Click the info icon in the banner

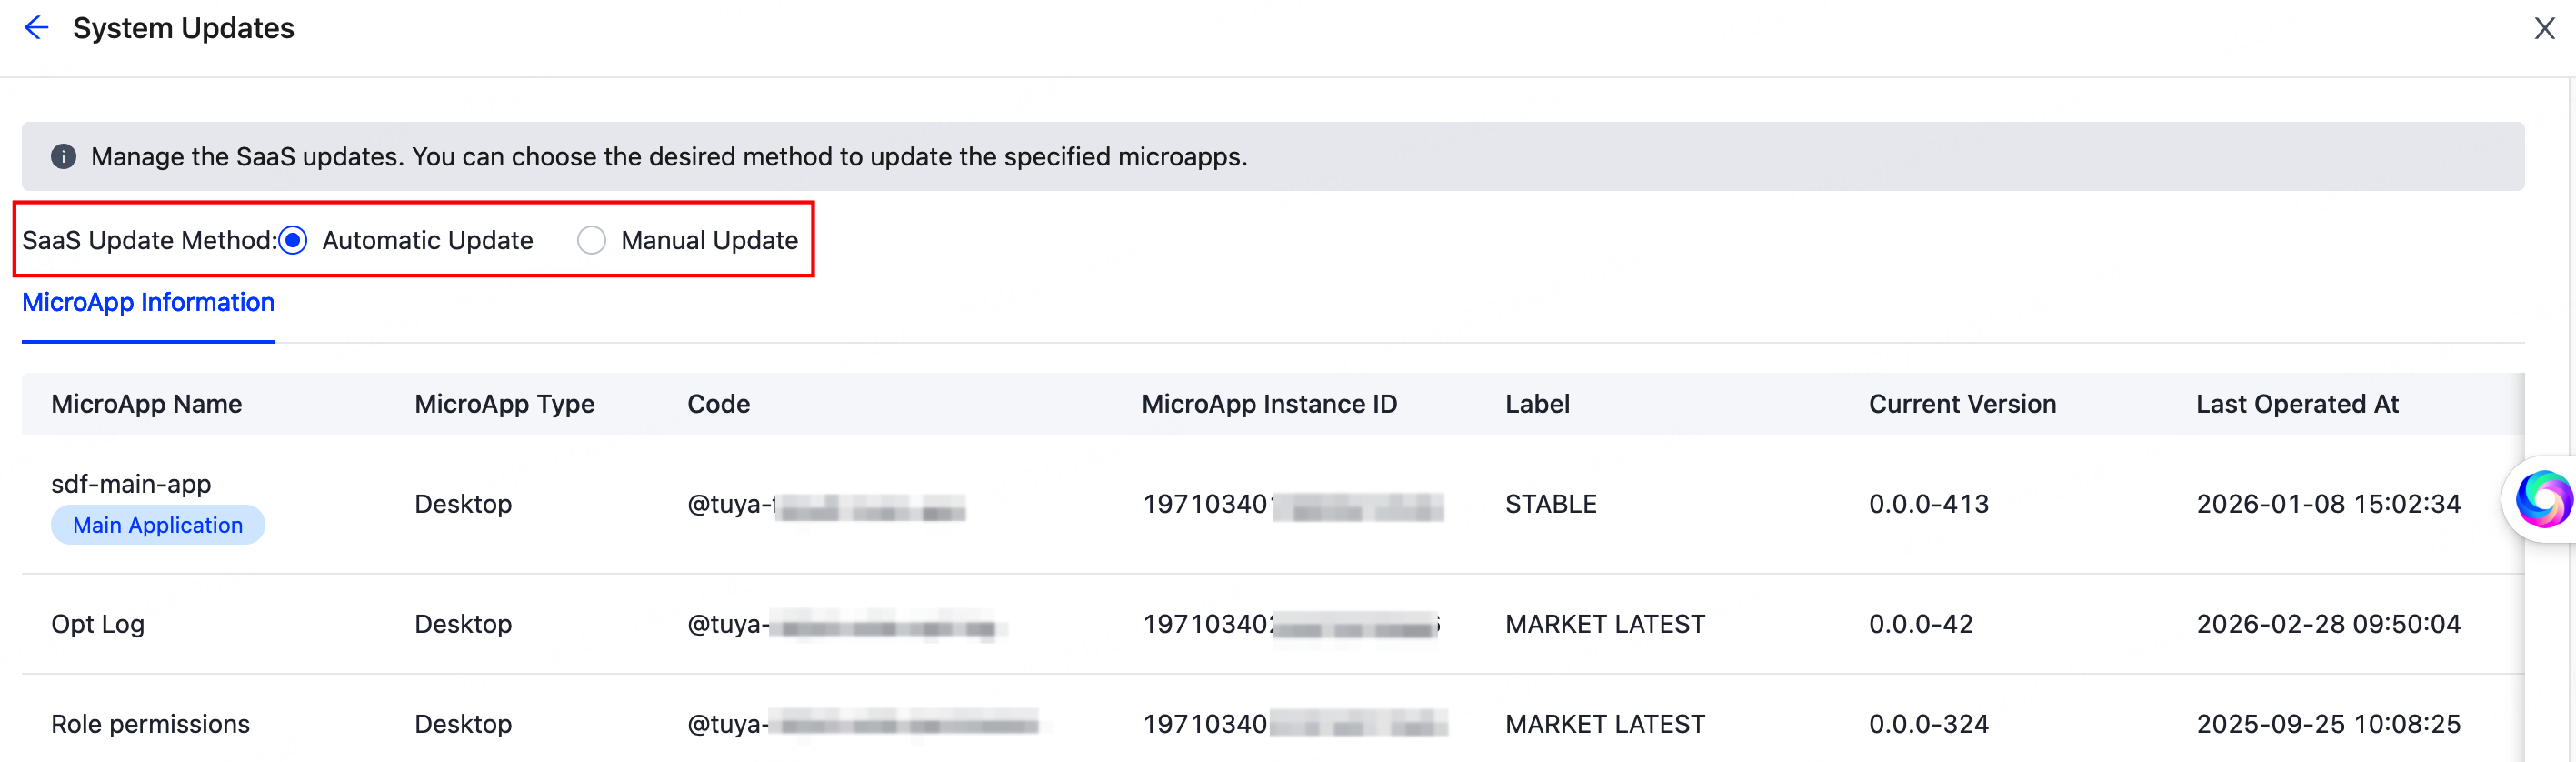point(63,157)
